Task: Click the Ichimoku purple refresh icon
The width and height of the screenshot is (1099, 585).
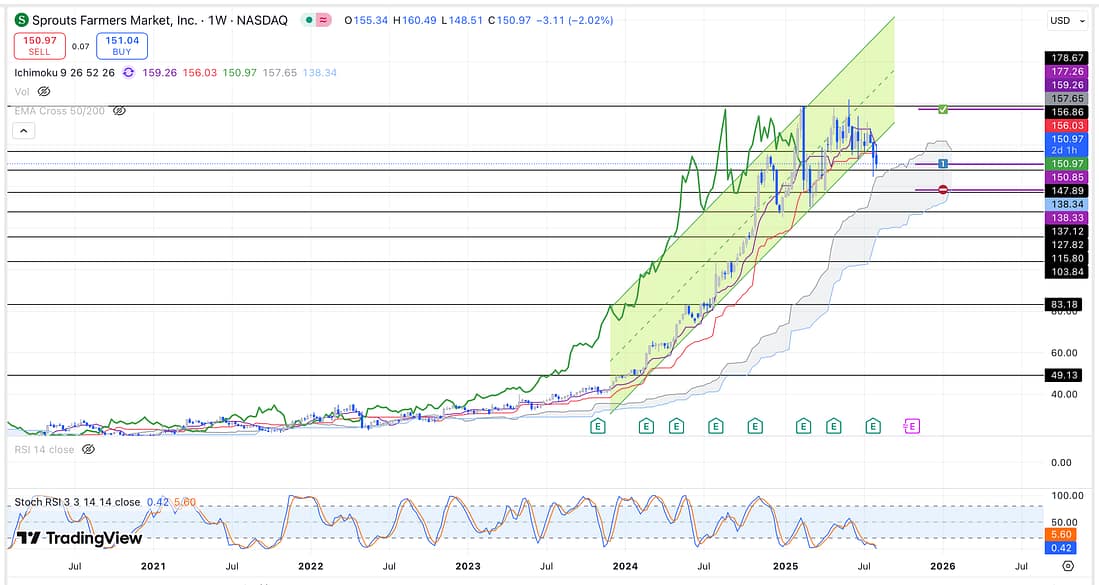Action: (x=128, y=72)
